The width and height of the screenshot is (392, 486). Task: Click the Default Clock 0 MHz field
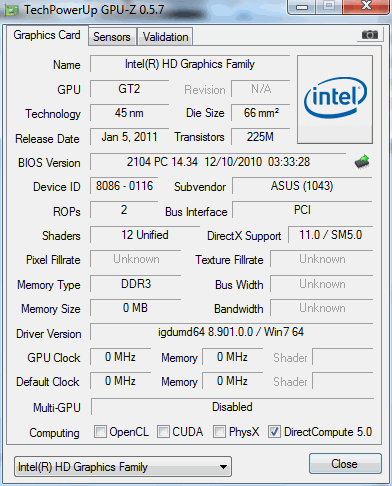[120, 381]
